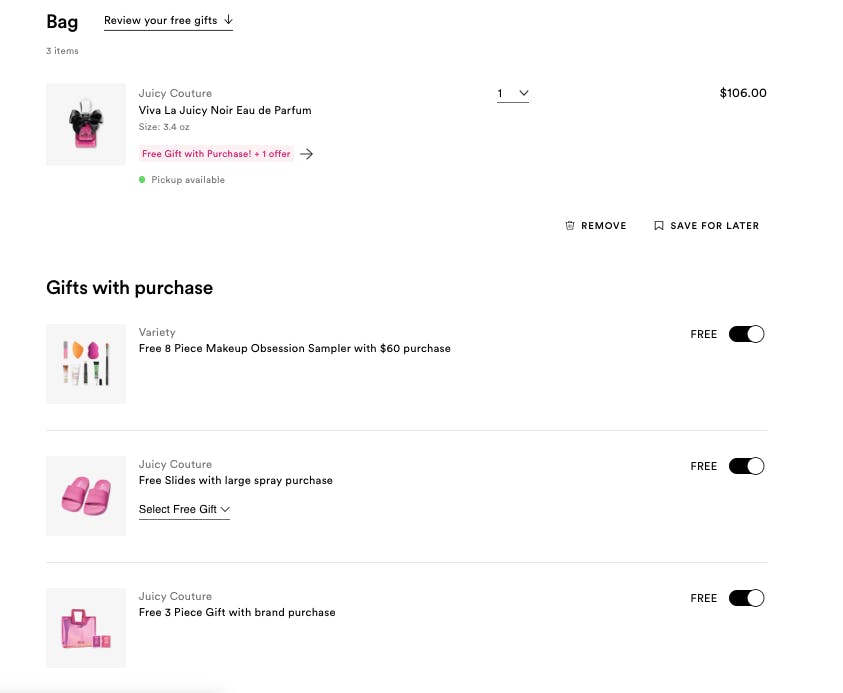The width and height of the screenshot is (843, 693).
Task: Click the 3 Piece Gift bag thumbnail
Action: tap(86, 628)
